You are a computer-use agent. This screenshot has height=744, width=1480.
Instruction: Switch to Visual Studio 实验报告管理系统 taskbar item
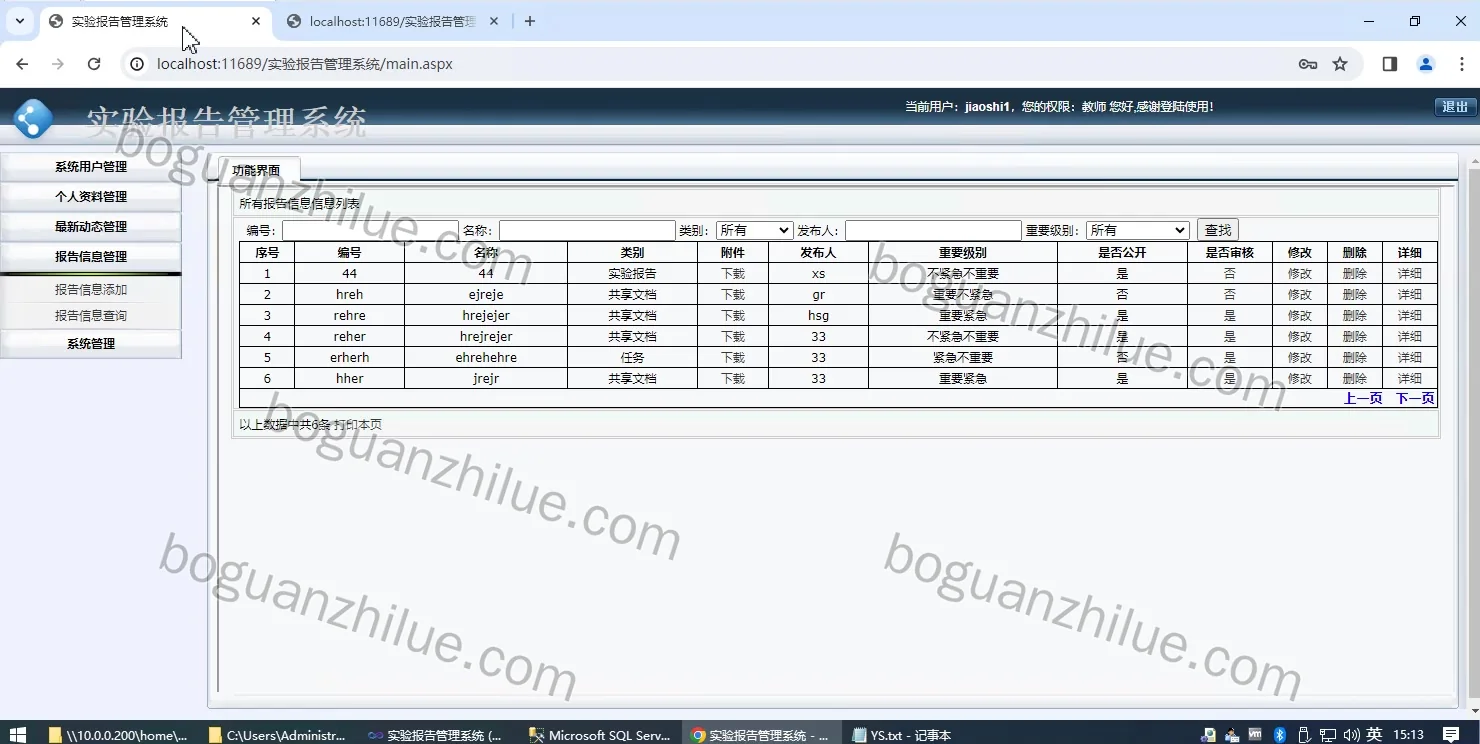[x=436, y=735]
